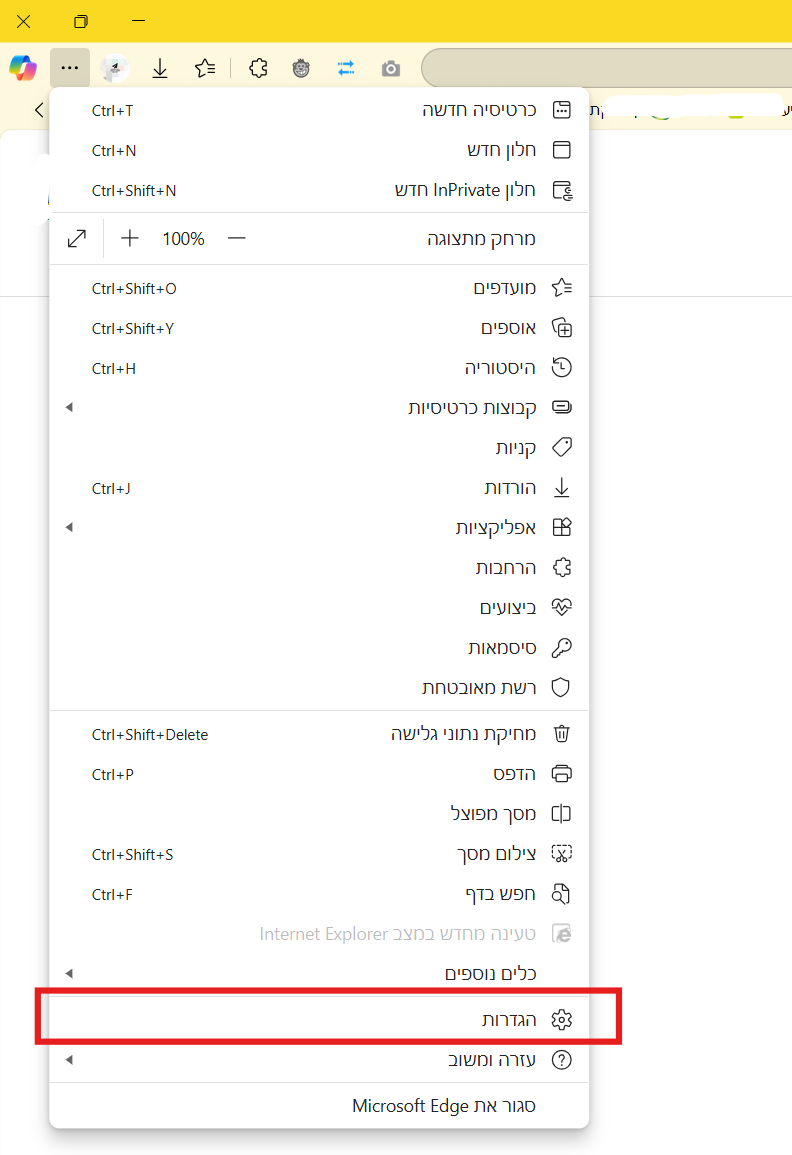
Task: Click the favorites star toolbar icon
Action: (x=205, y=68)
